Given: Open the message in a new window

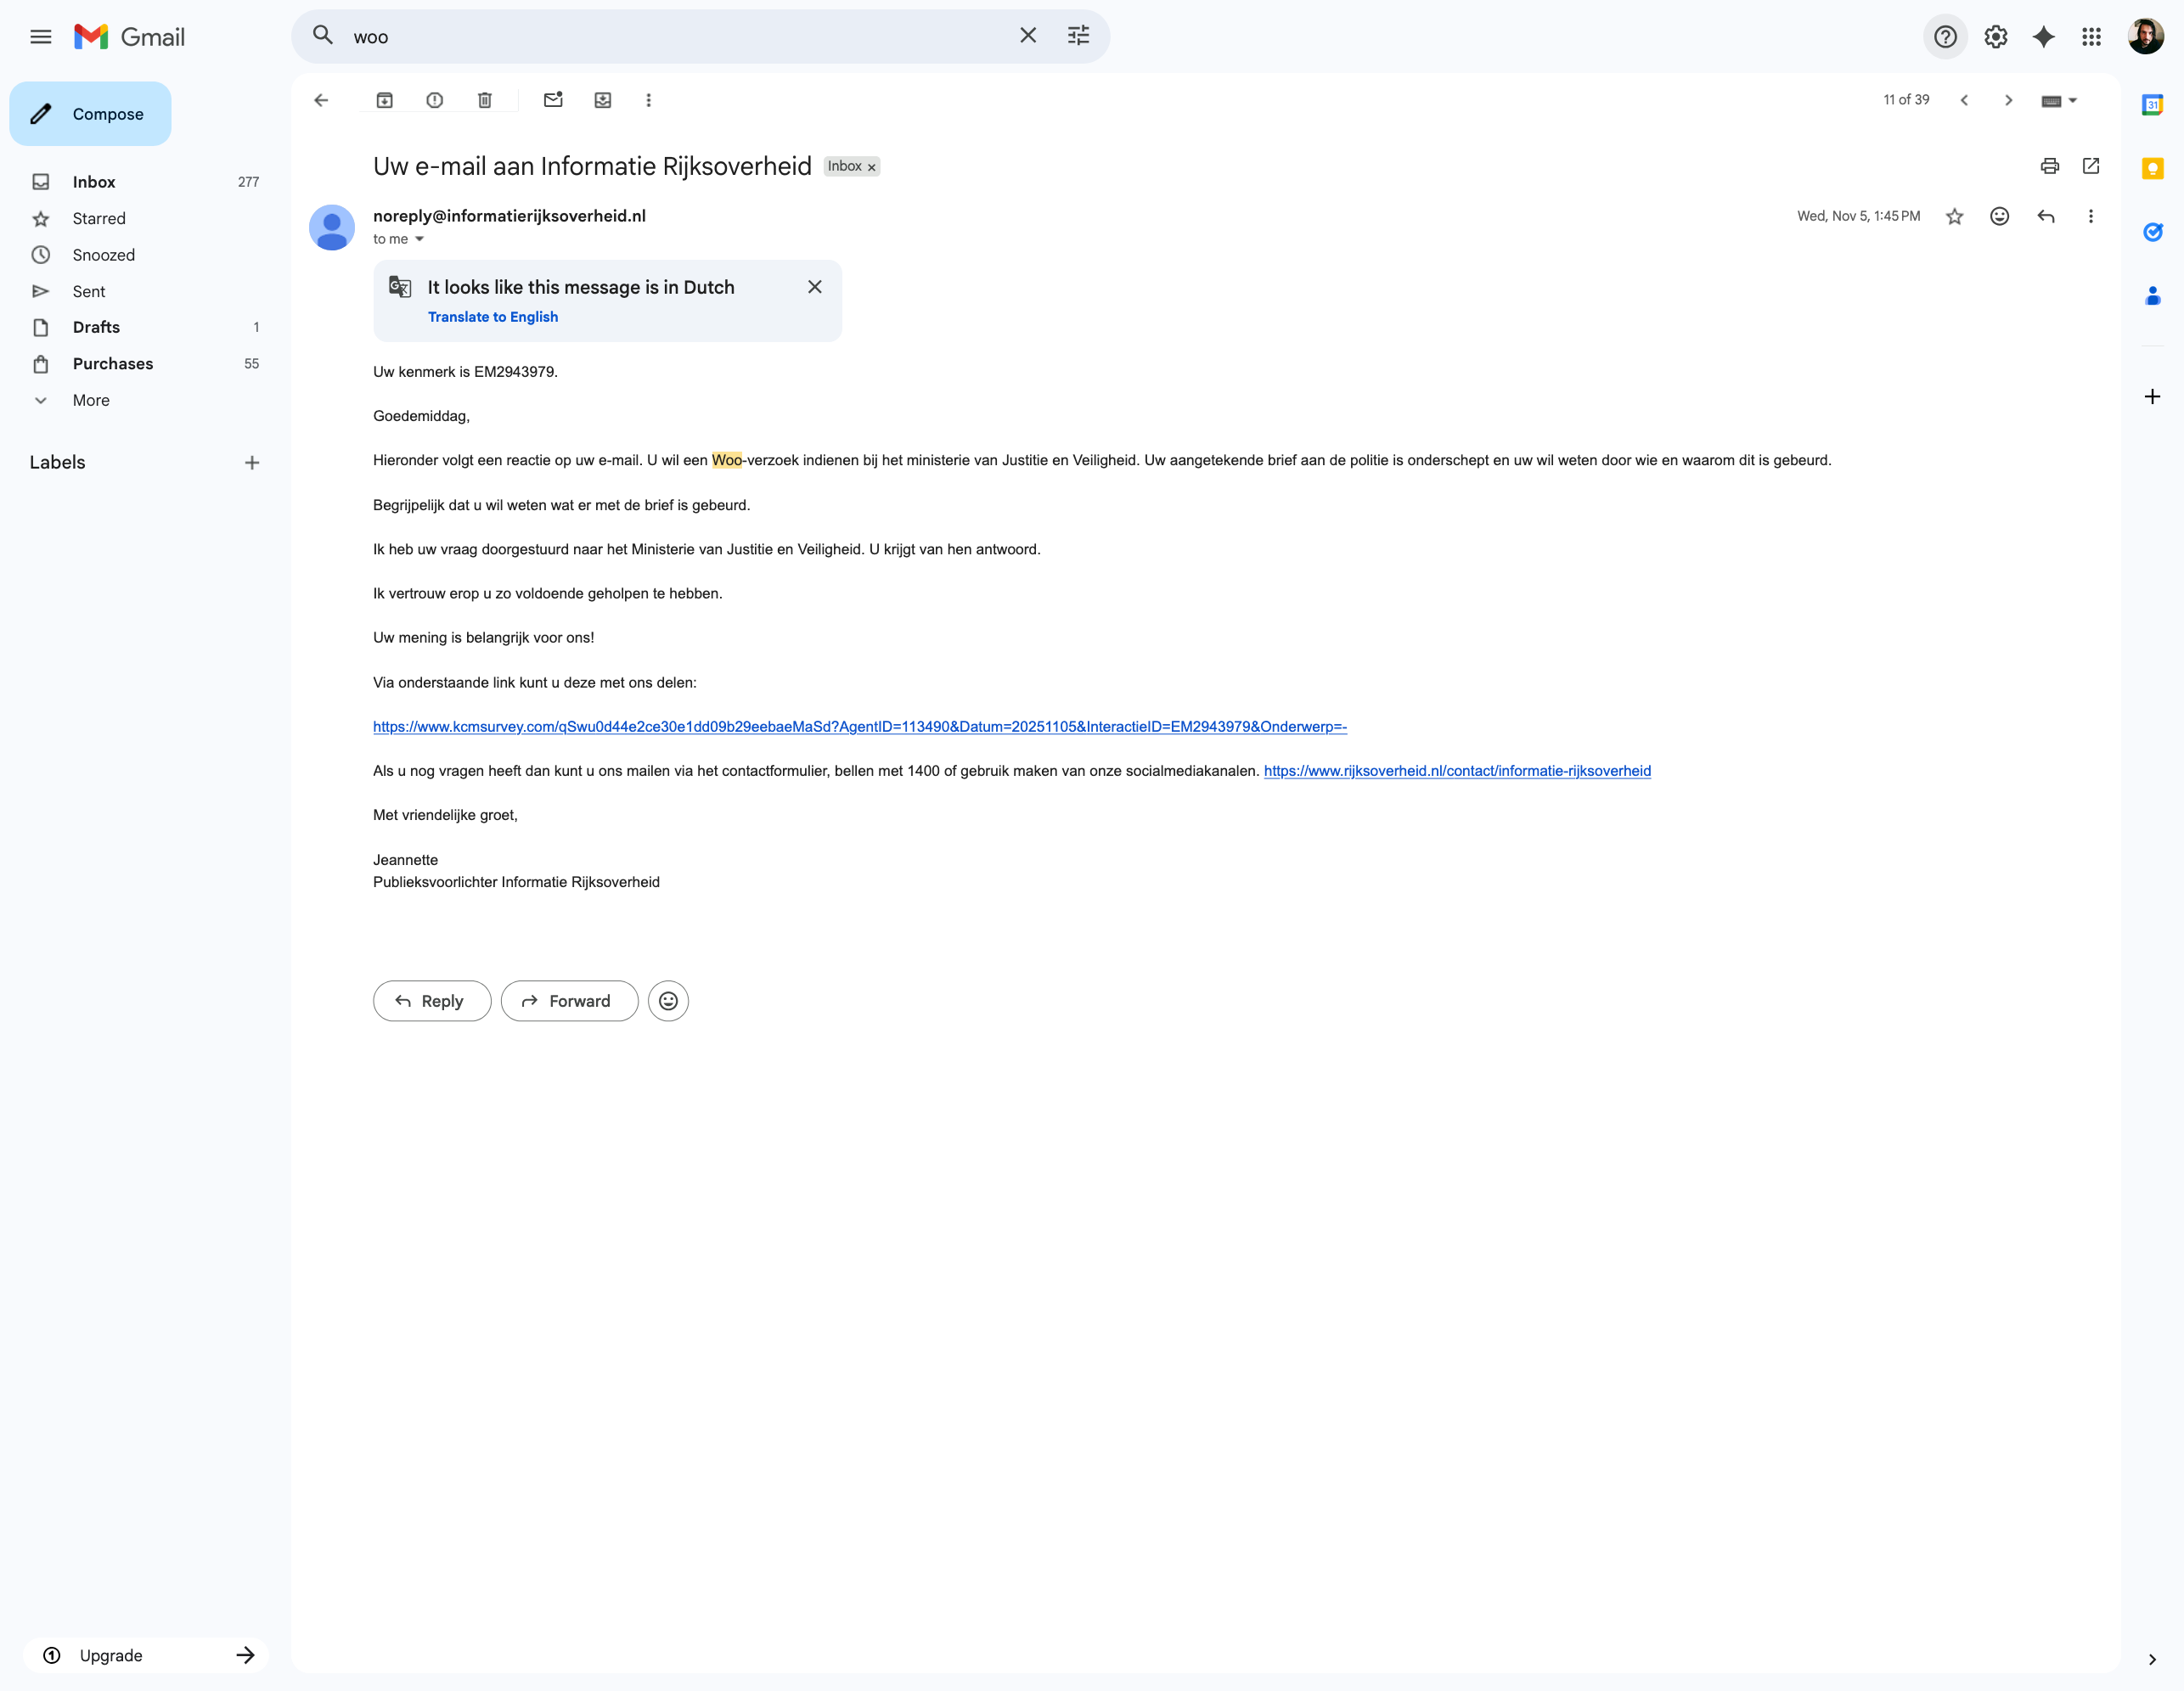Looking at the screenshot, I should click(x=2090, y=166).
